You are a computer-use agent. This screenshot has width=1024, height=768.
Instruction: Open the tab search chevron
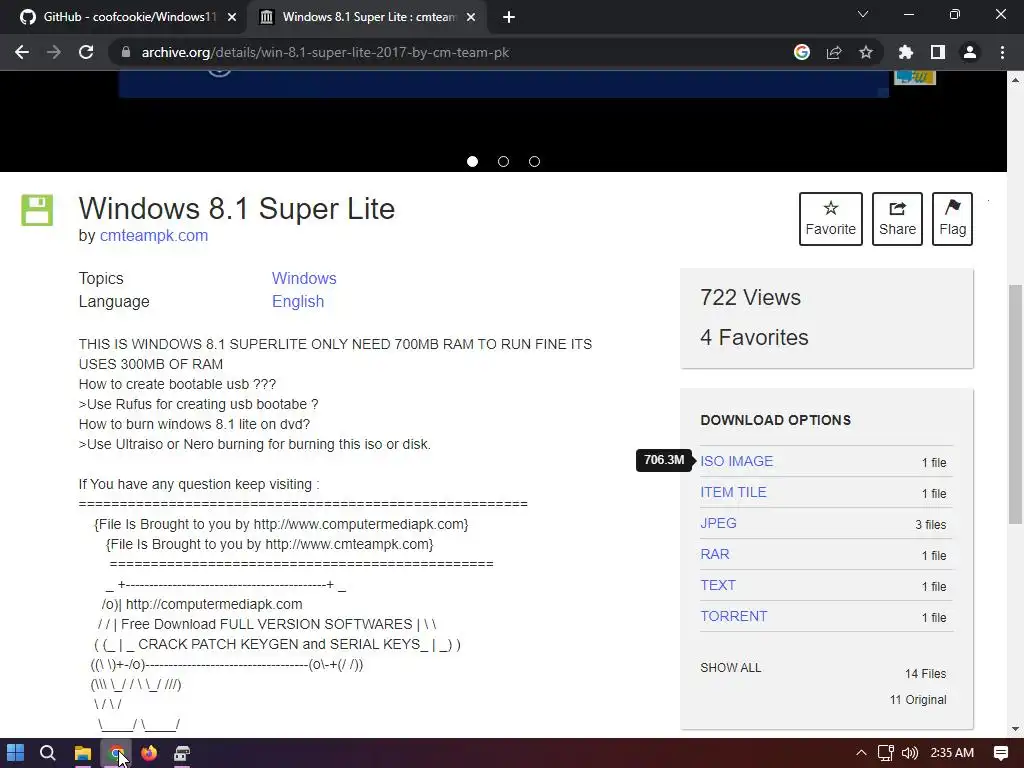(x=863, y=14)
